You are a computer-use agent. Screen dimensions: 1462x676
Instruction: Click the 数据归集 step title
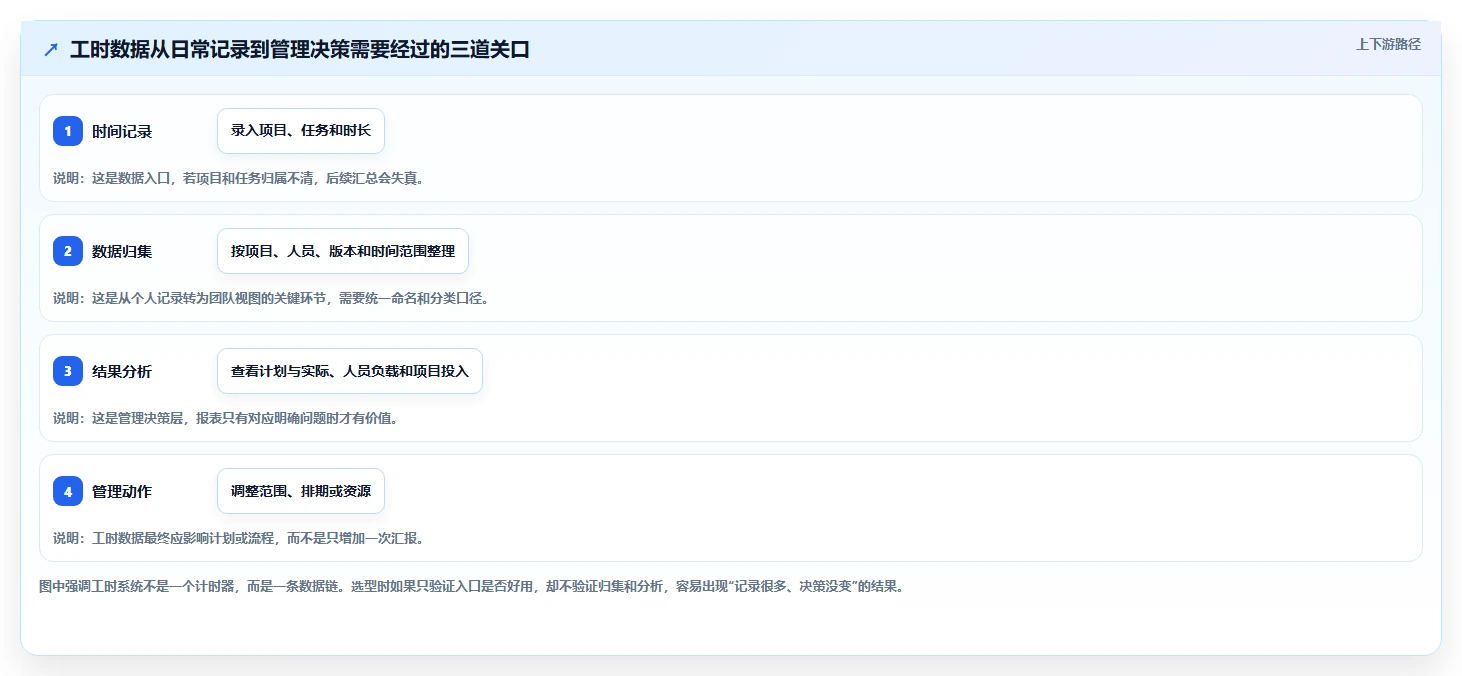click(122, 251)
